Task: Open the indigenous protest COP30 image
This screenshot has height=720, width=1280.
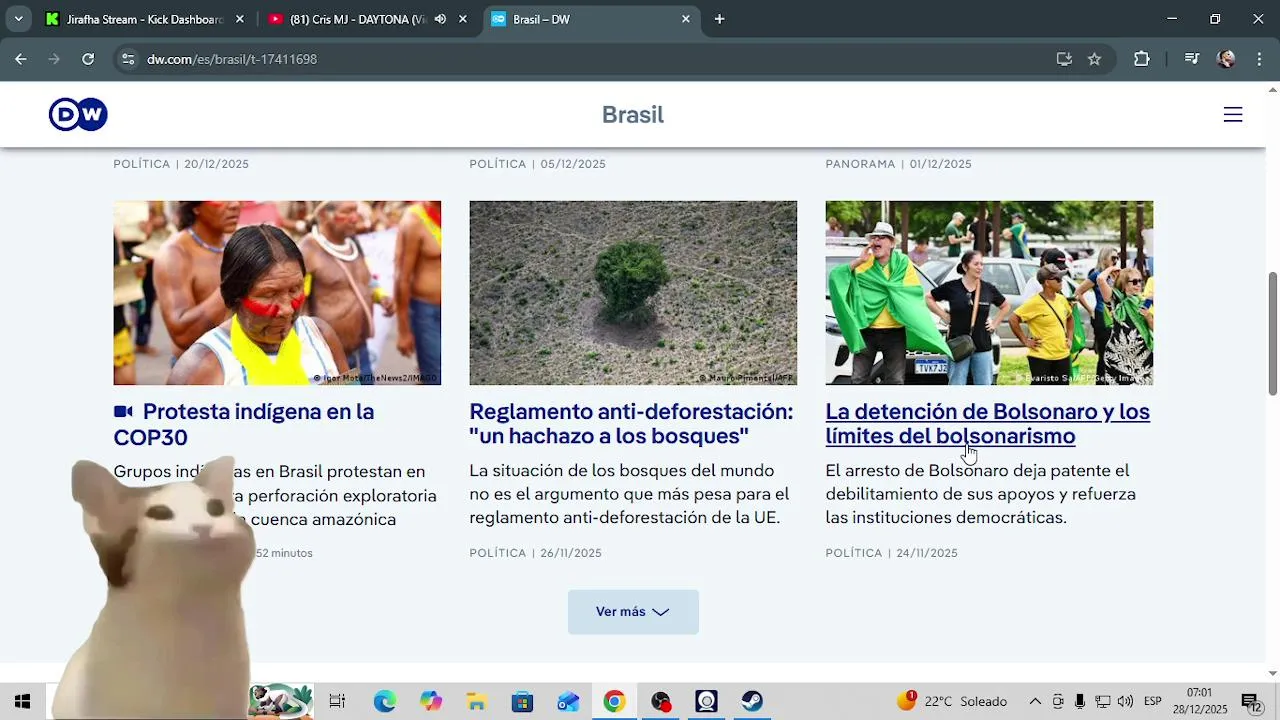Action: 277,293
